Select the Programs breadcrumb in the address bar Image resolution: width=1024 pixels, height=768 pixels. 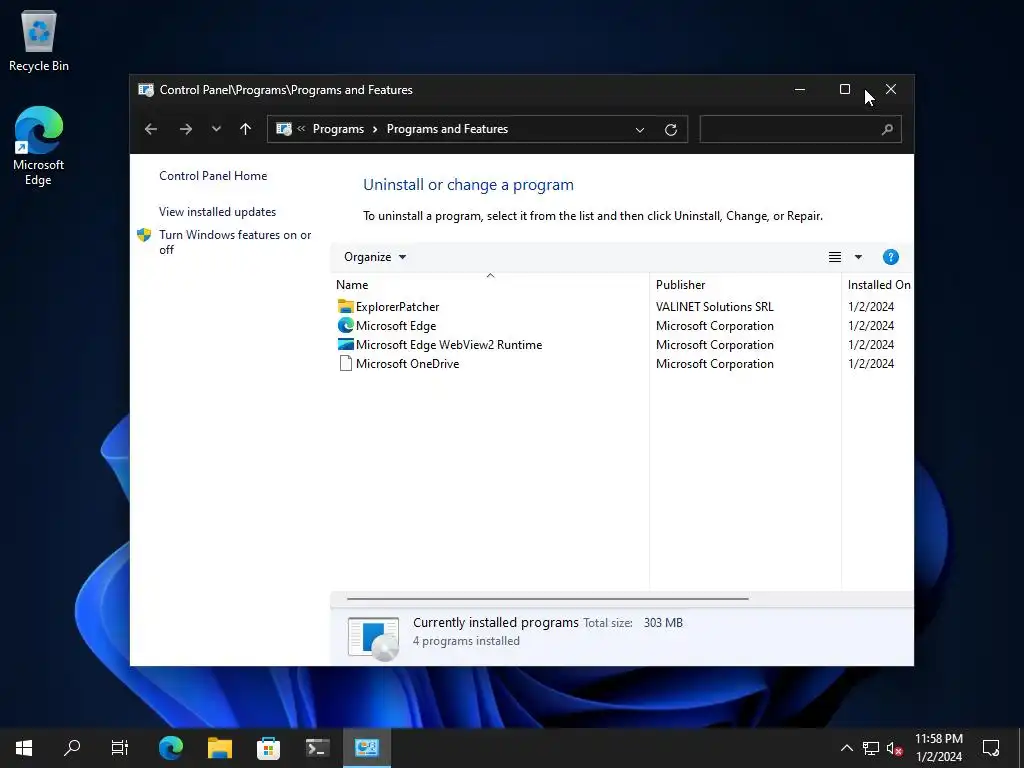(338, 129)
